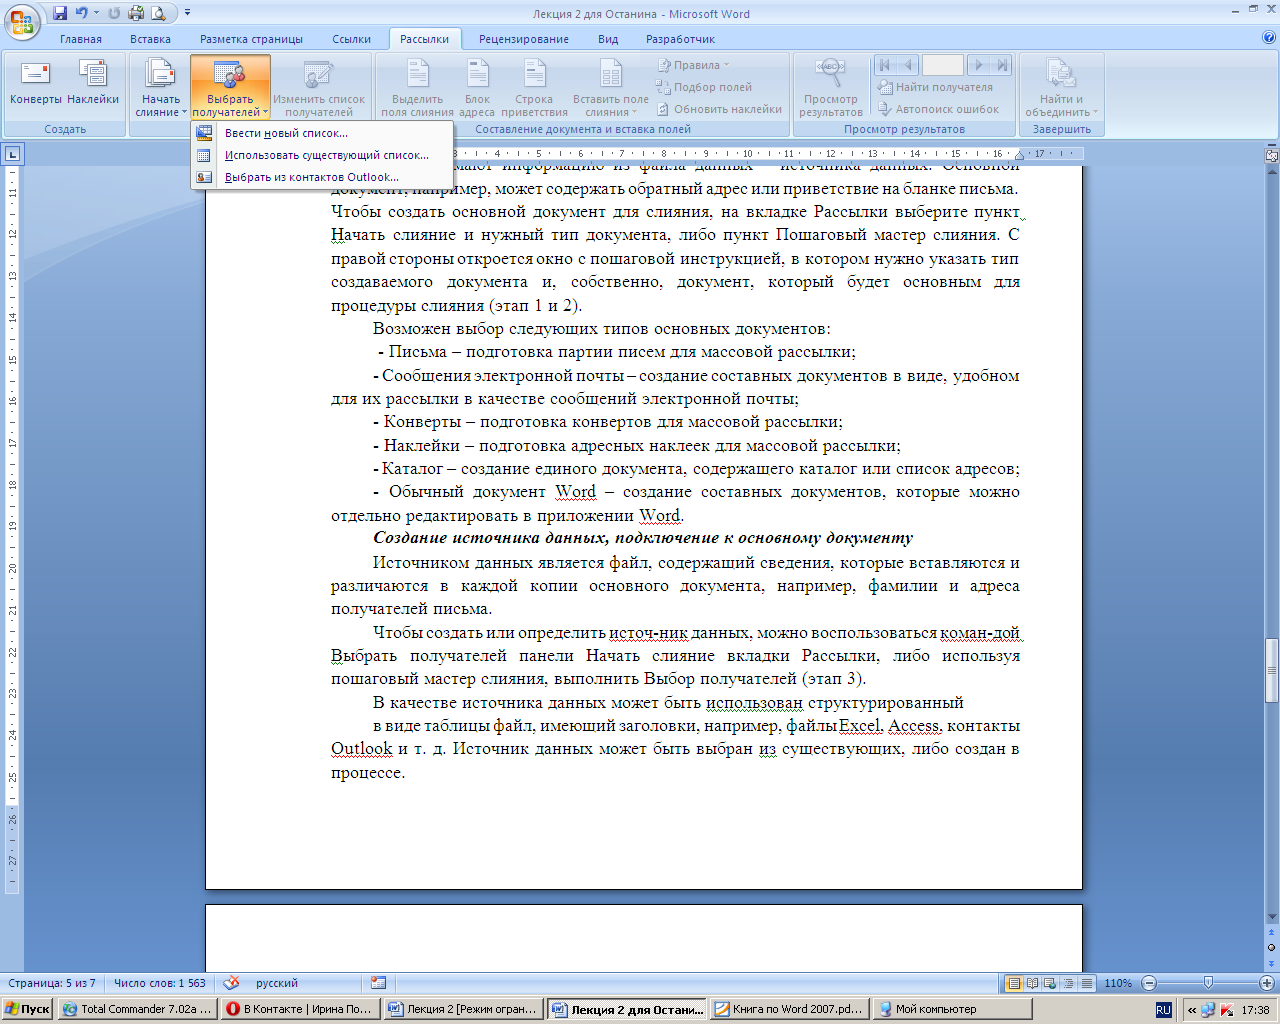Switch to Outline view
1280x1024 pixels.
(x=1069, y=983)
